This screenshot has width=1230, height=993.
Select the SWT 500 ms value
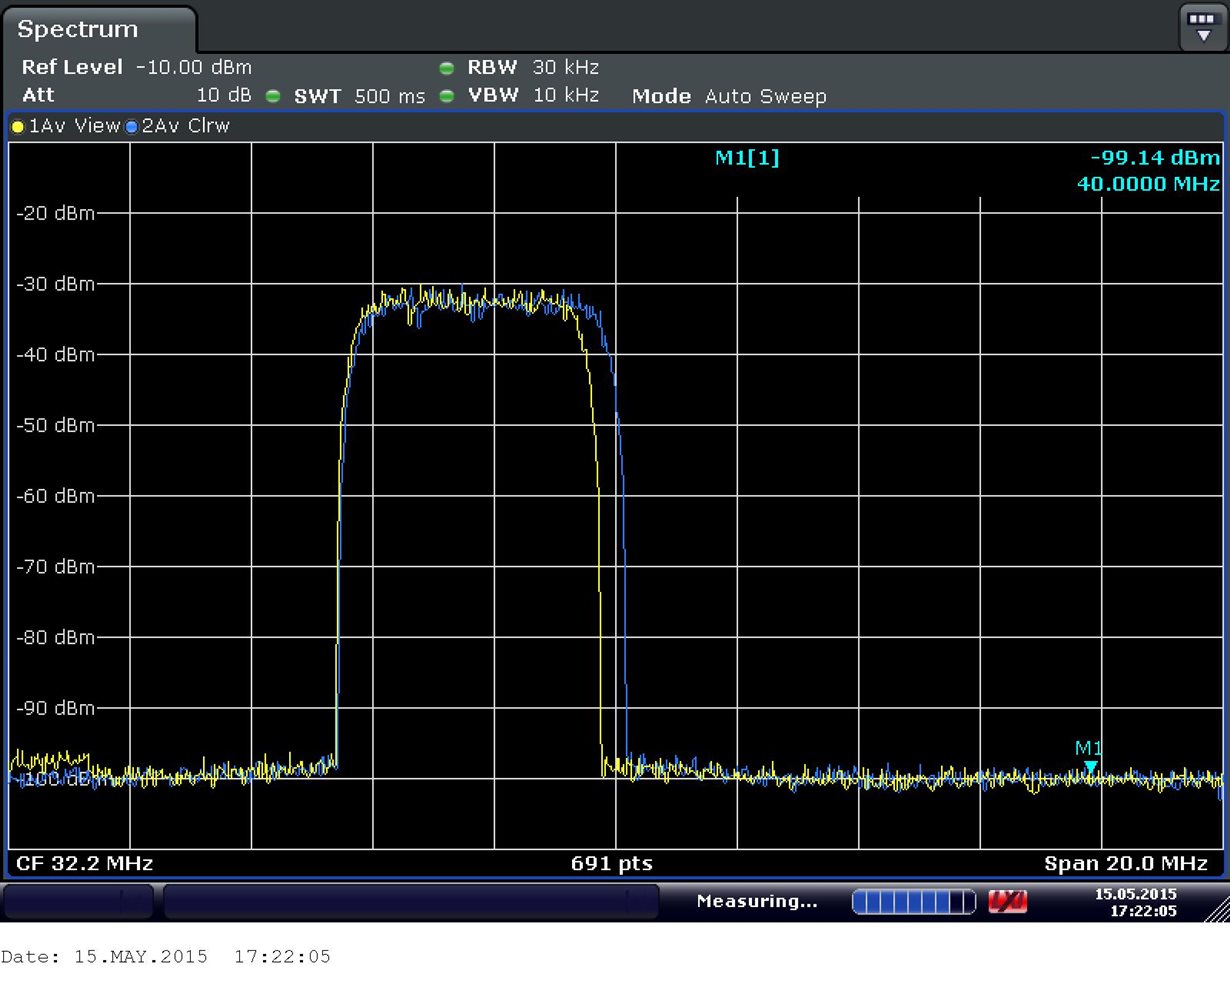359,96
